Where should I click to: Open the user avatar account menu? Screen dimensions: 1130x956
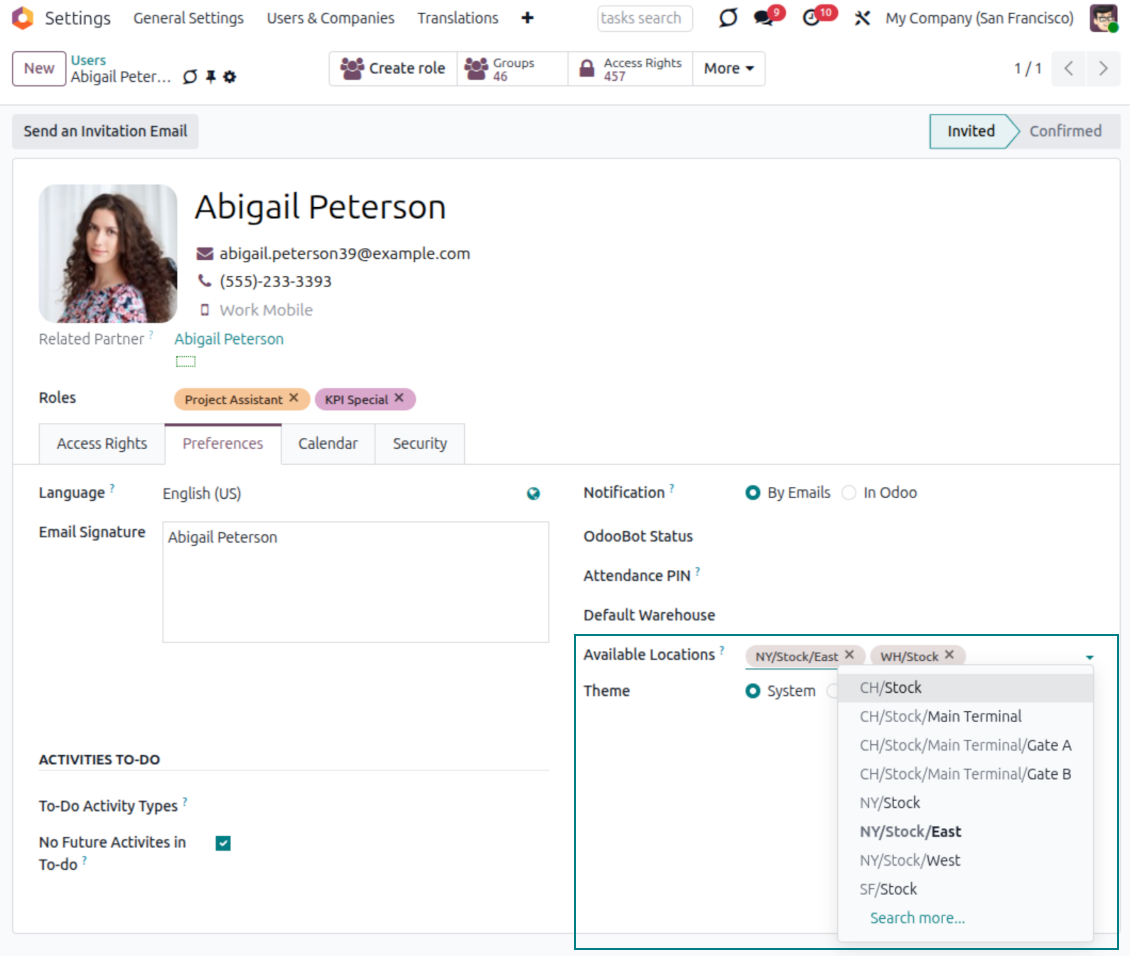click(1103, 18)
